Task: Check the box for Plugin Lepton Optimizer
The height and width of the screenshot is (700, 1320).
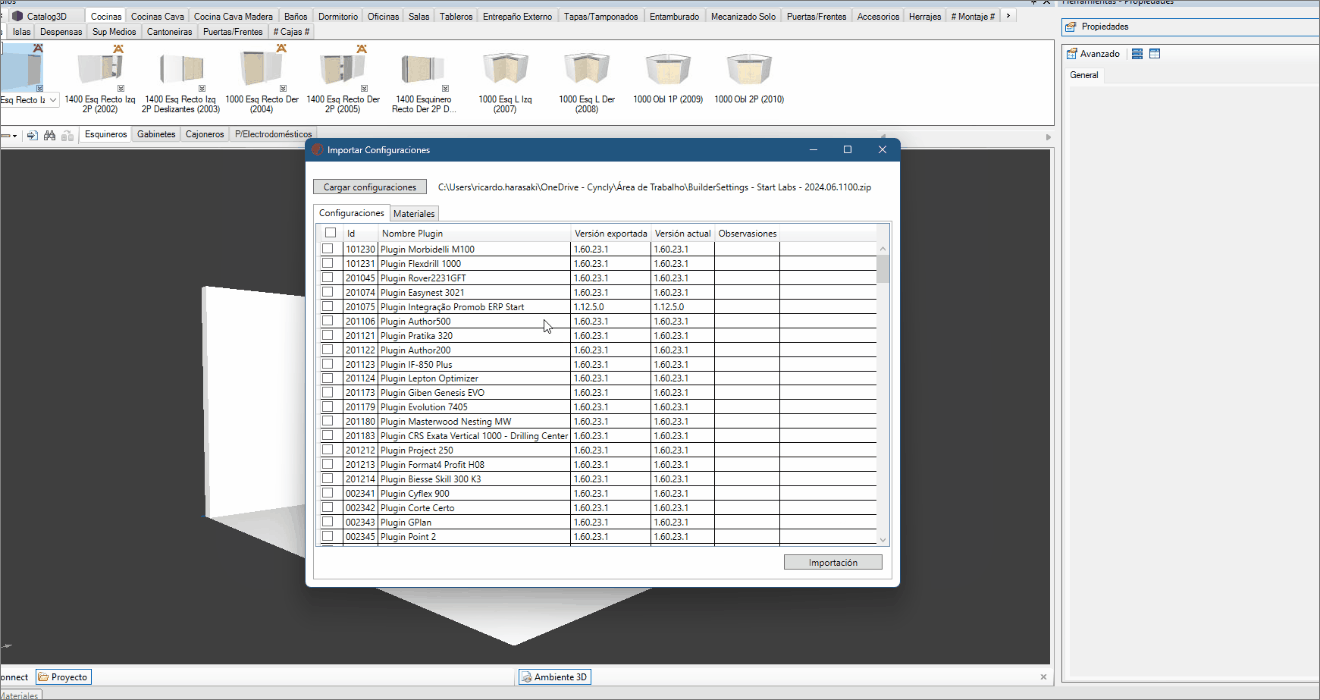Action: 327,379
